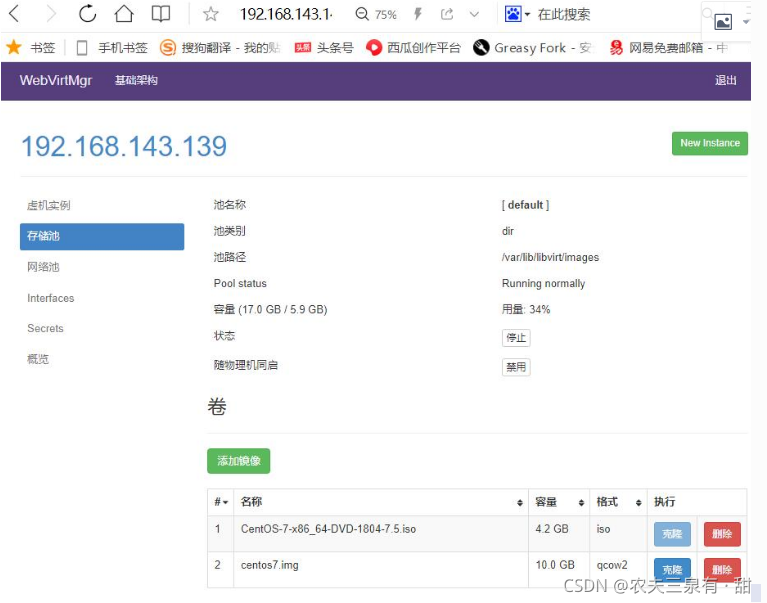The width and height of the screenshot is (767, 603).
Task: Open 概览 overview sidebar item
Action: pyautogui.click(x=38, y=359)
